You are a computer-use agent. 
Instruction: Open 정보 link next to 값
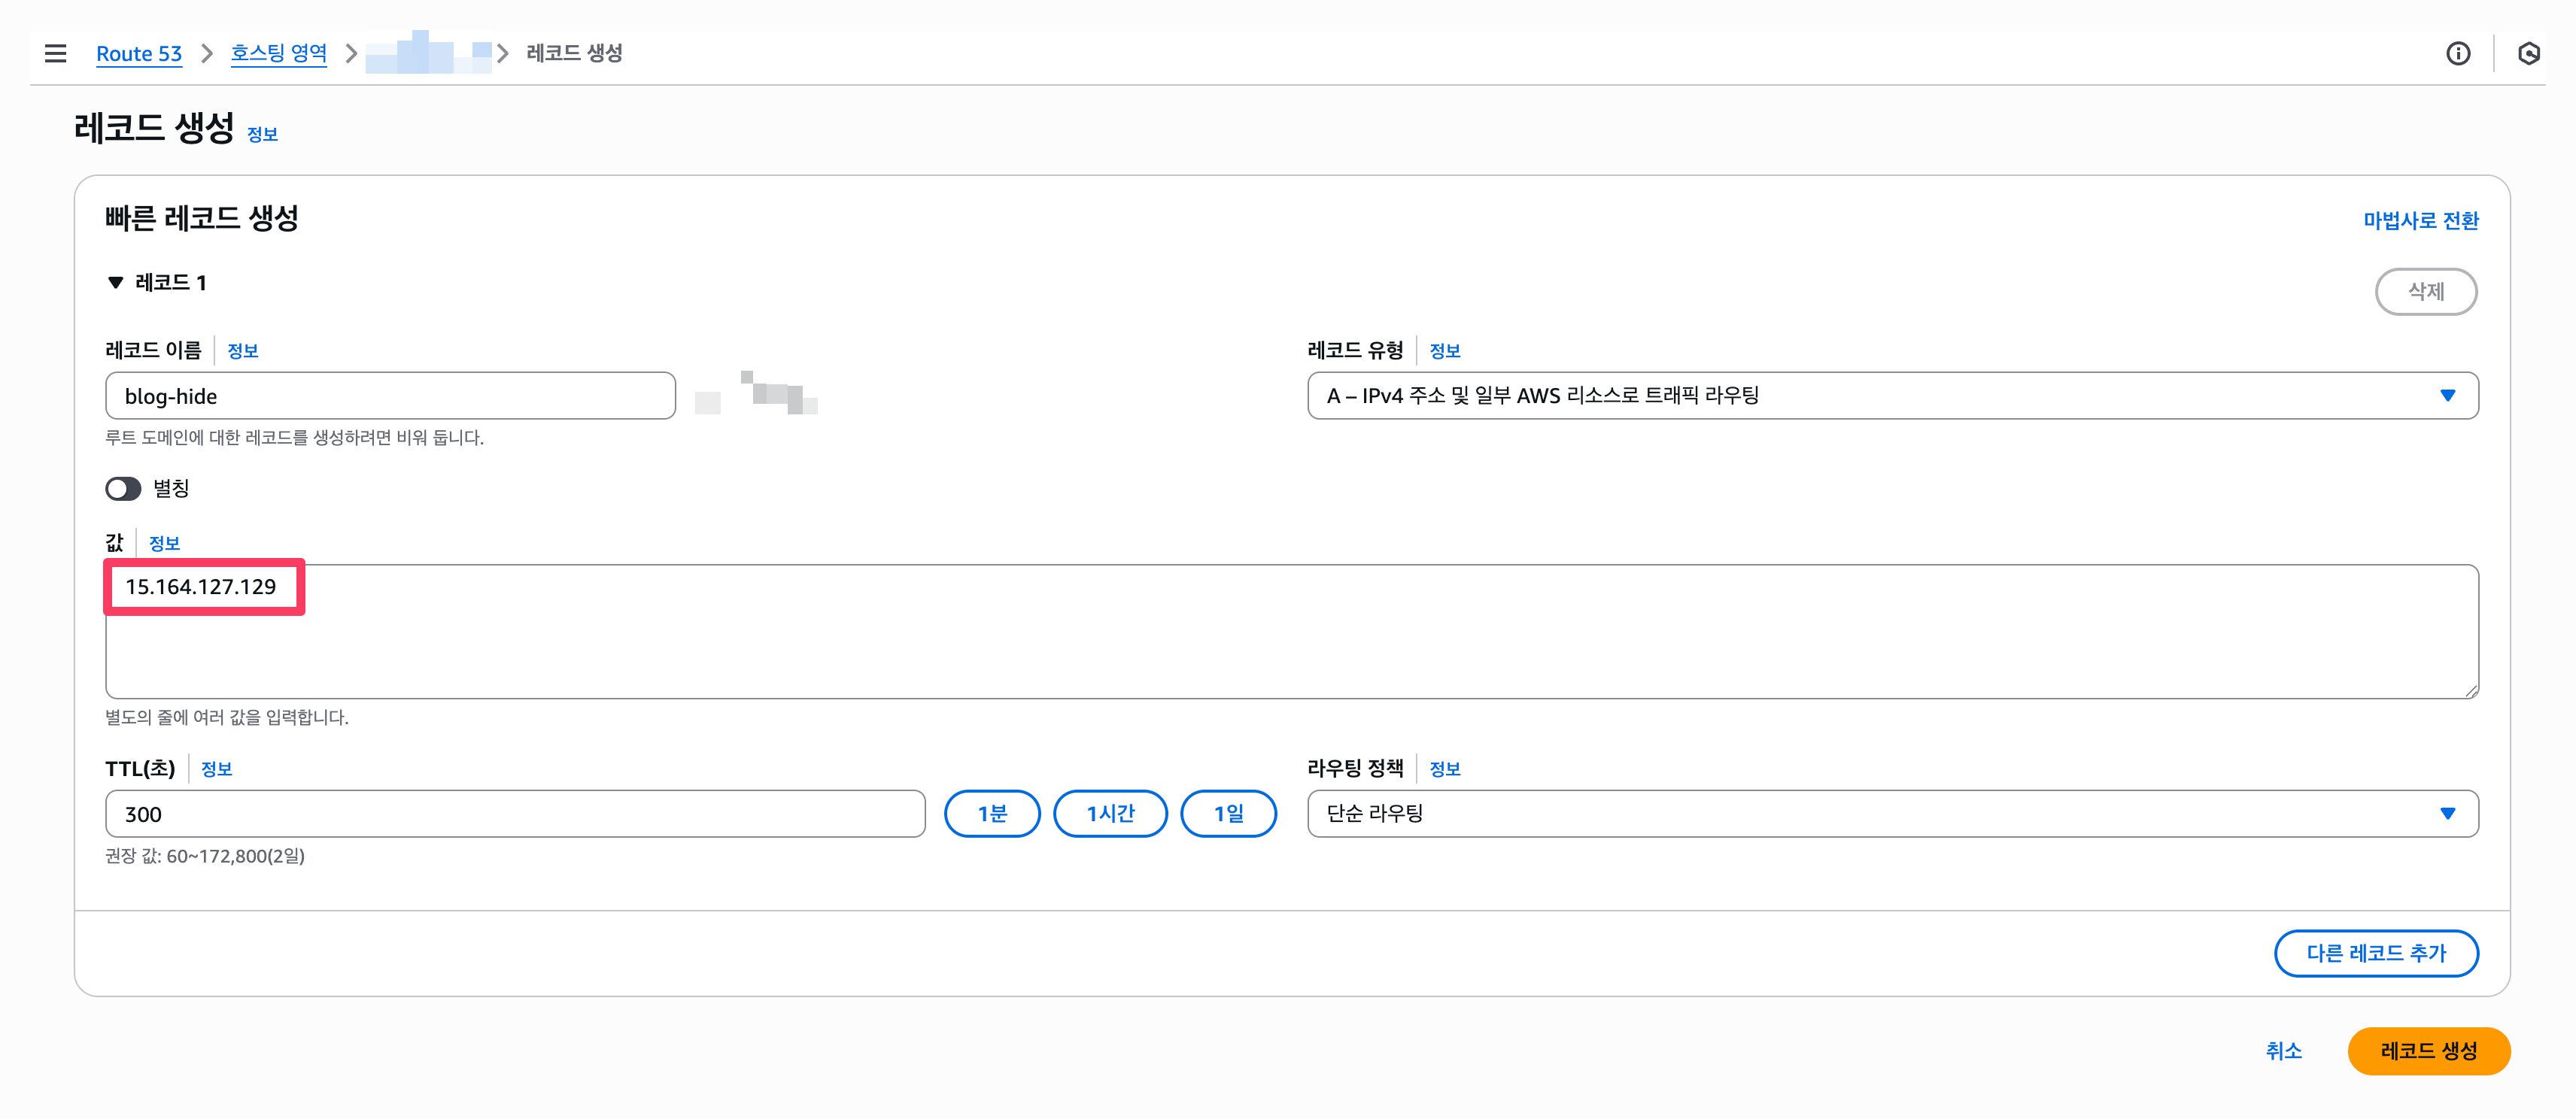[164, 543]
